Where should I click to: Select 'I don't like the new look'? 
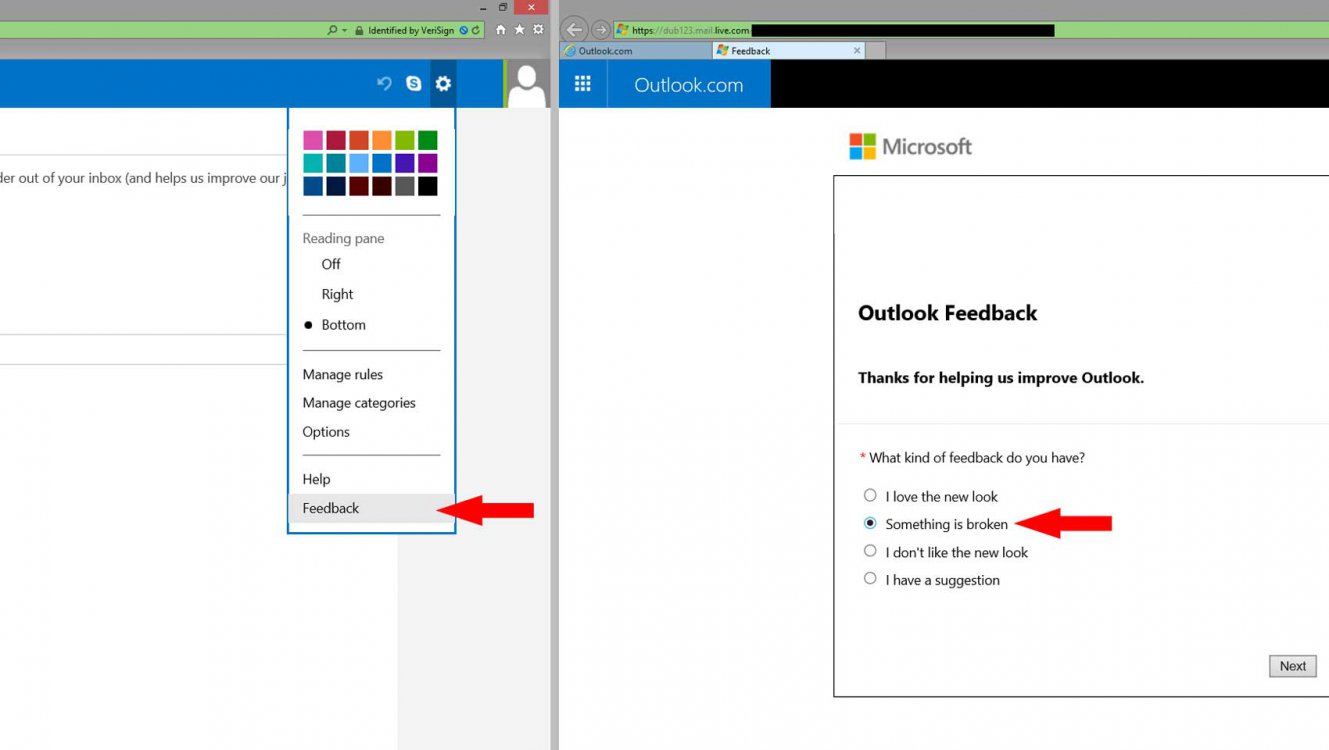point(870,551)
